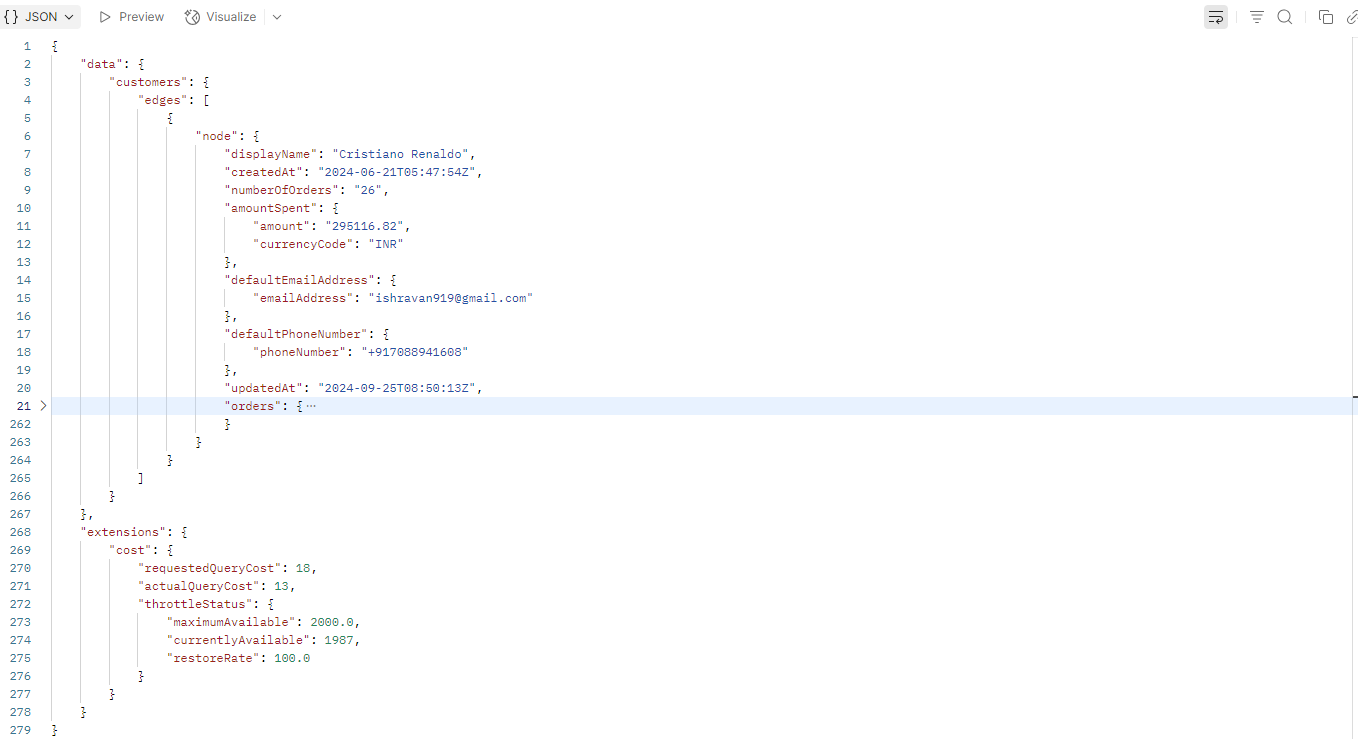Switch to the Preview tab
Image resolution: width=1358 pixels, height=744 pixels.
(x=132, y=17)
